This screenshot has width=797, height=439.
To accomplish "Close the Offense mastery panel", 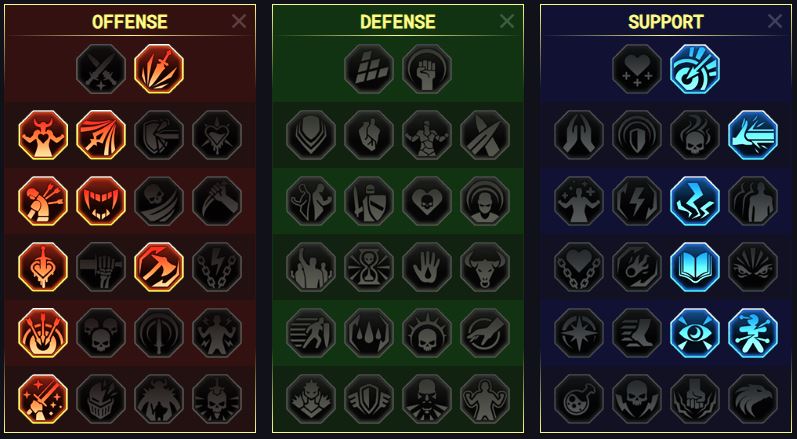I will (239, 21).
